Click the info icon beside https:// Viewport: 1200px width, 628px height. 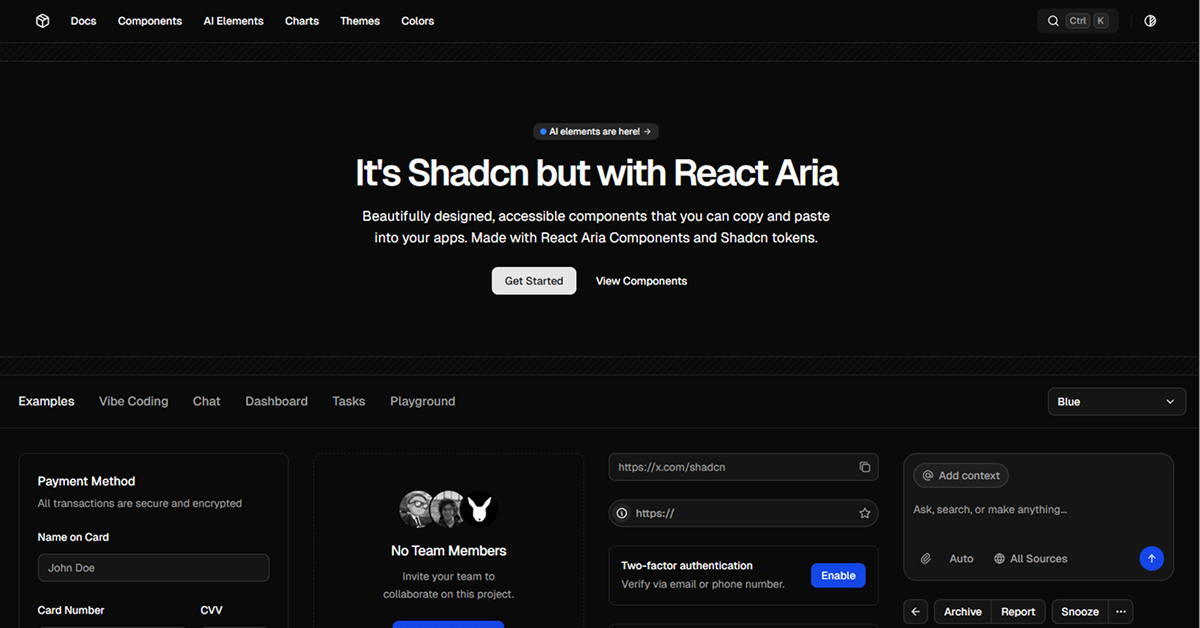(622, 513)
